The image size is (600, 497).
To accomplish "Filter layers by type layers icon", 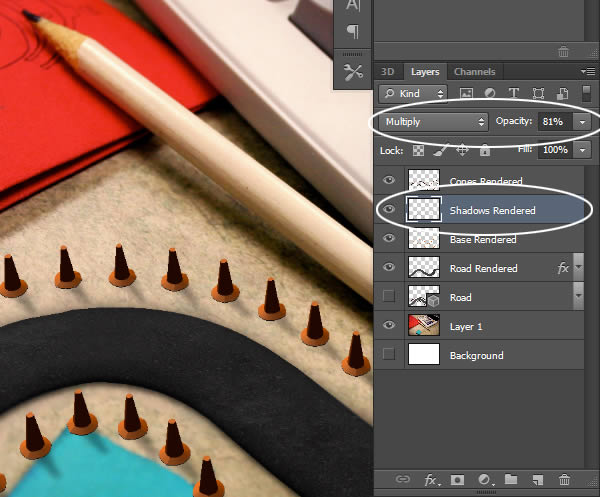I will (x=514, y=93).
